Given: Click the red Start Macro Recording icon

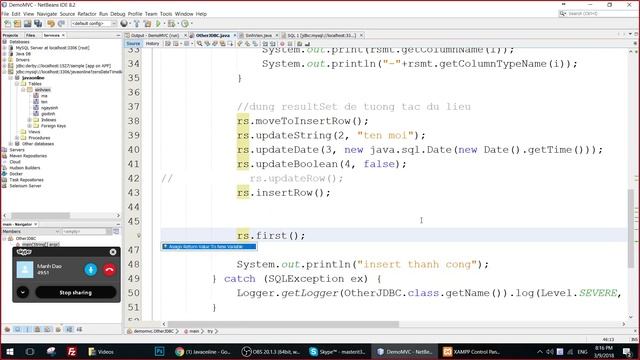Looking at the screenshot, I should [x=282, y=44].
